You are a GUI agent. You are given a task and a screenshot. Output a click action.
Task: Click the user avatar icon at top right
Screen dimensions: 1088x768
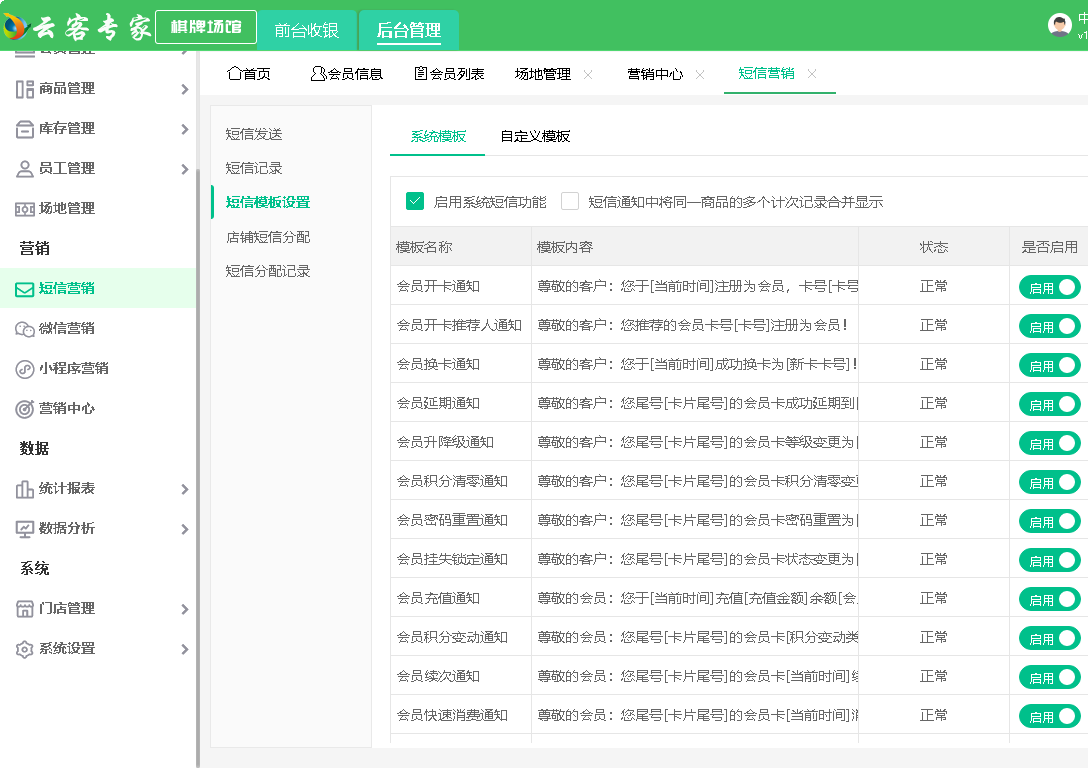point(1059,25)
